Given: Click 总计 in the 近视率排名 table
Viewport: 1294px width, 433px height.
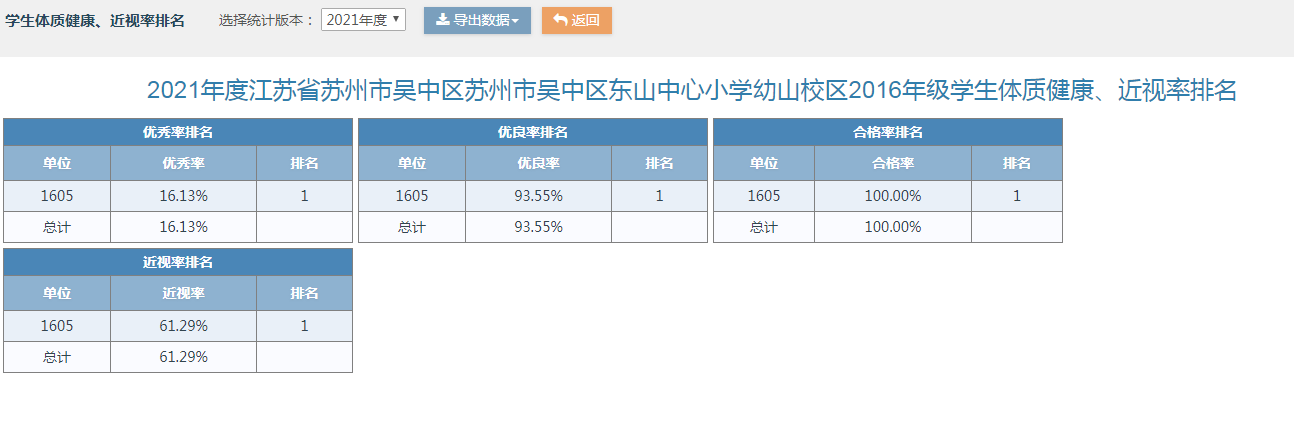Looking at the screenshot, I should coord(57,357).
